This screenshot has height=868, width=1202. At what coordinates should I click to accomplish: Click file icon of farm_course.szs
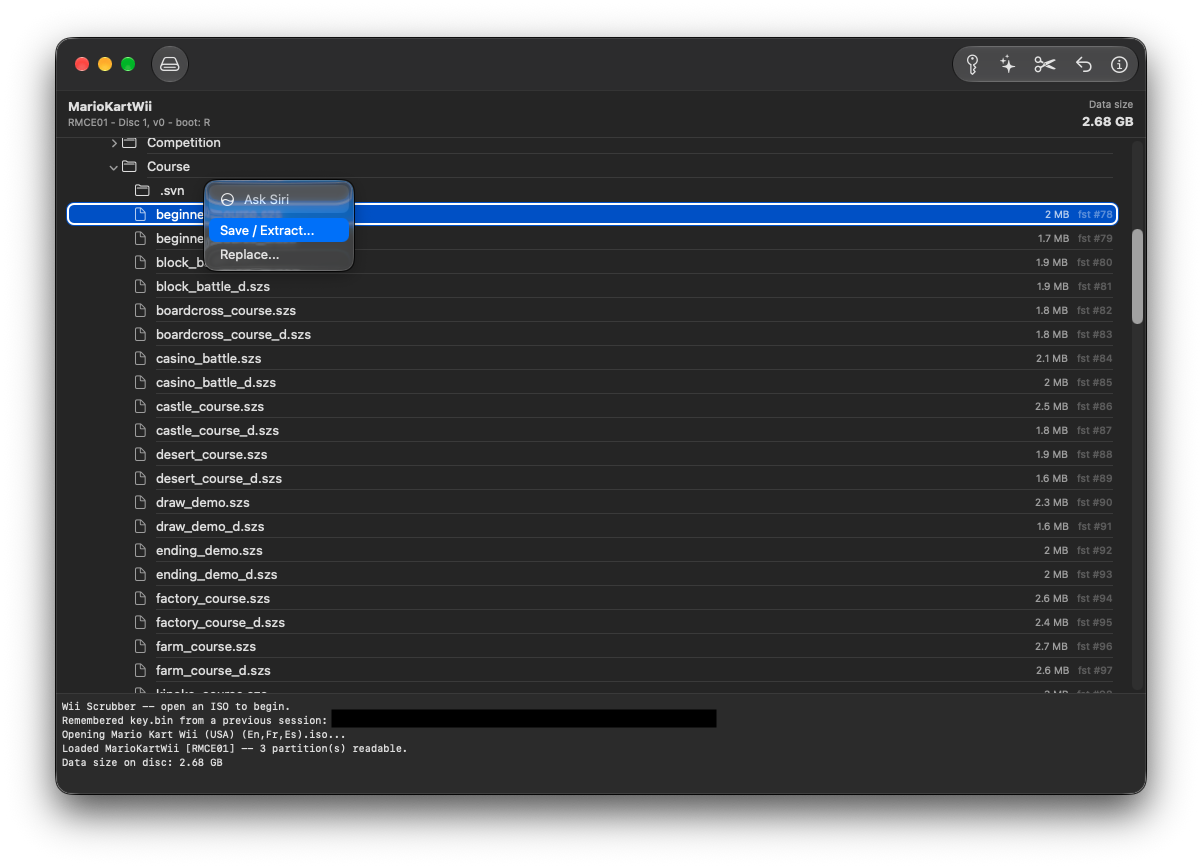click(x=141, y=647)
